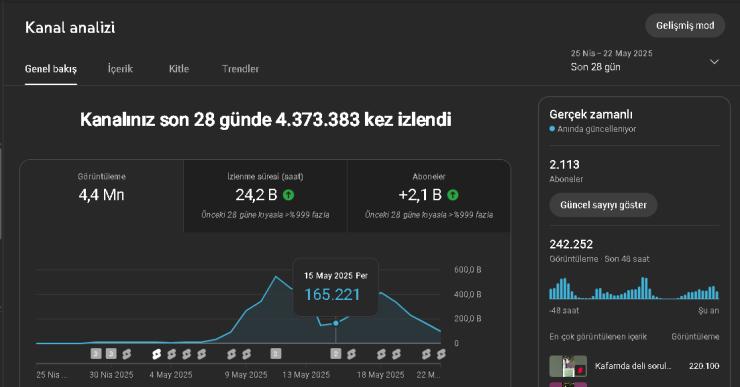Screen dimensions: 740x387
Task: Click the En çok görüntülenen içerik header
Action: point(598,337)
